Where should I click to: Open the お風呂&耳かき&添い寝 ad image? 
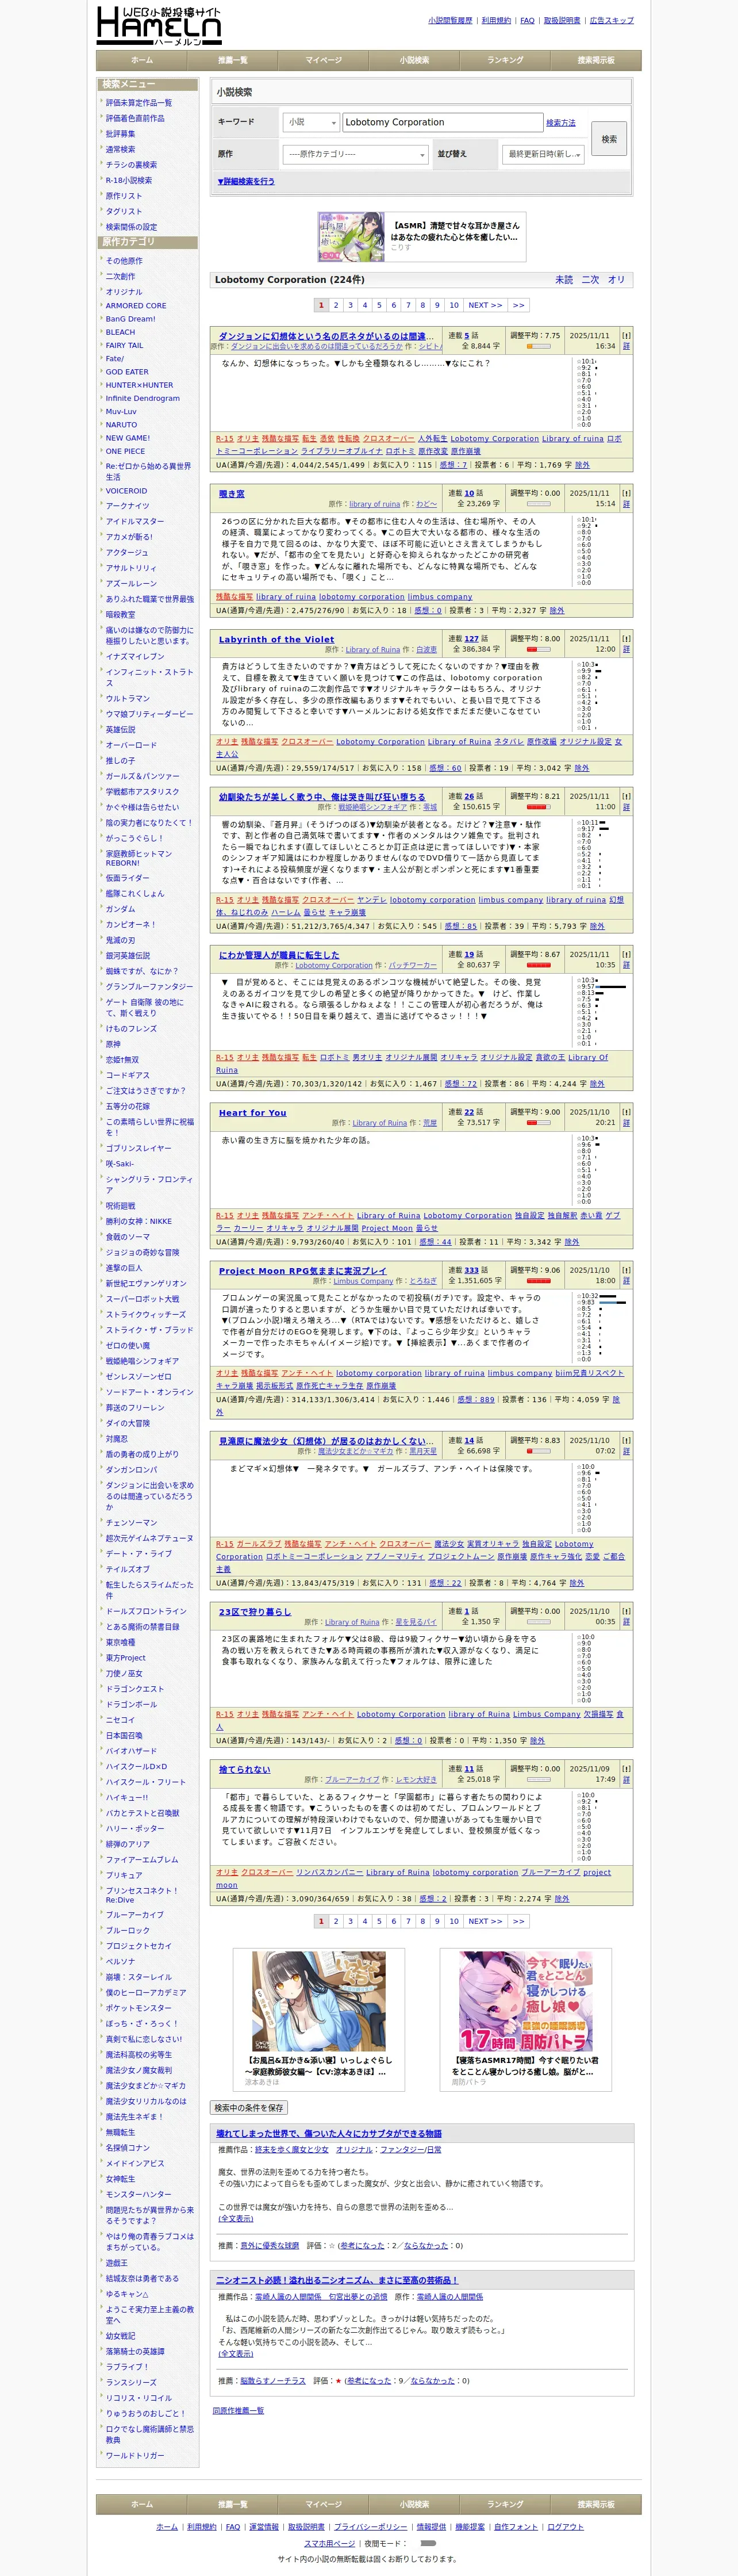pyautogui.click(x=318, y=2001)
